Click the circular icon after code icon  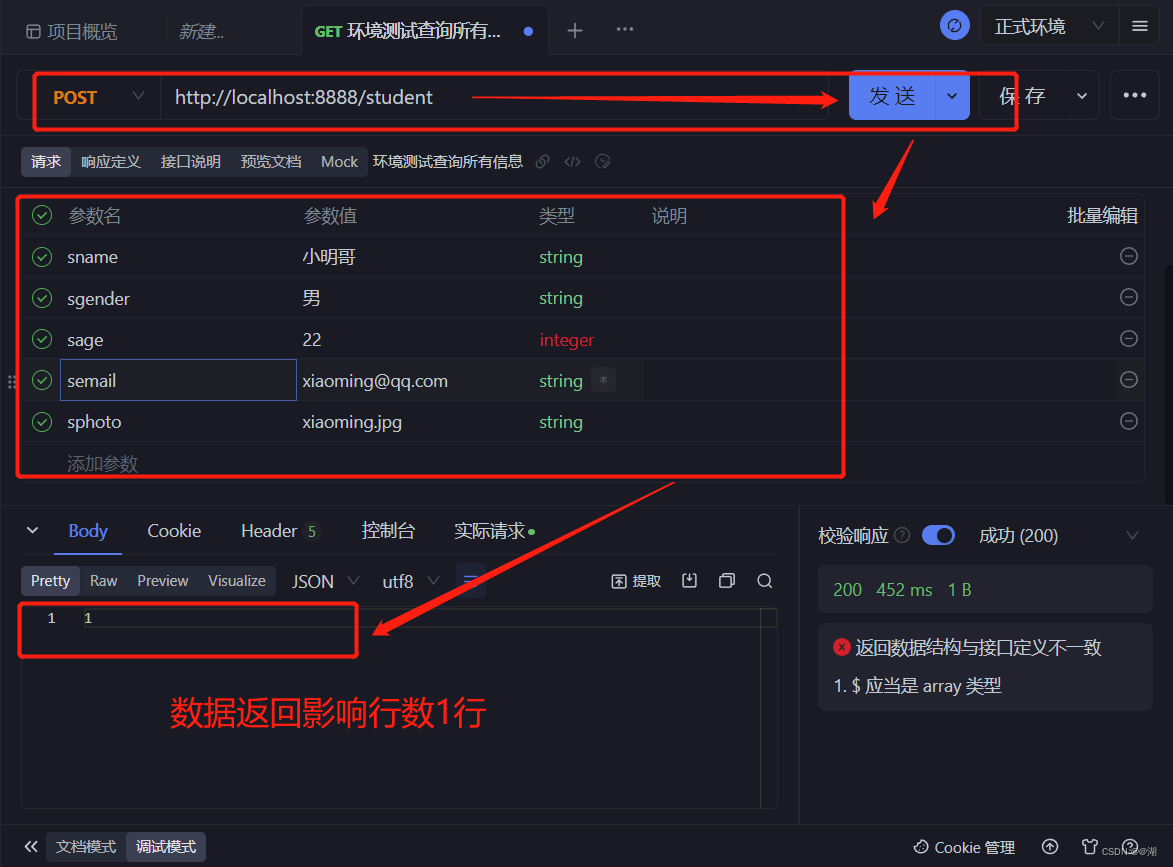click(602, 162)
